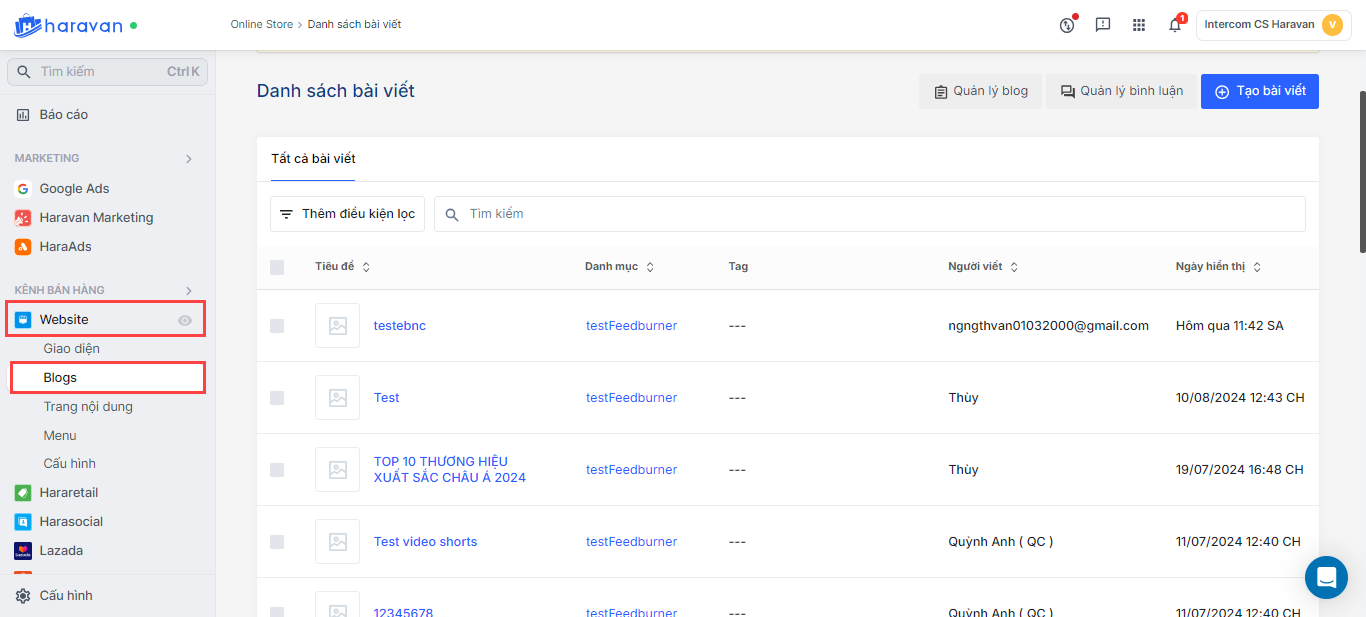This screenshot has width=1366, height=617.
Task: Open the apps grid icon
Action: pyautogui.click(x=1139, y=25)
